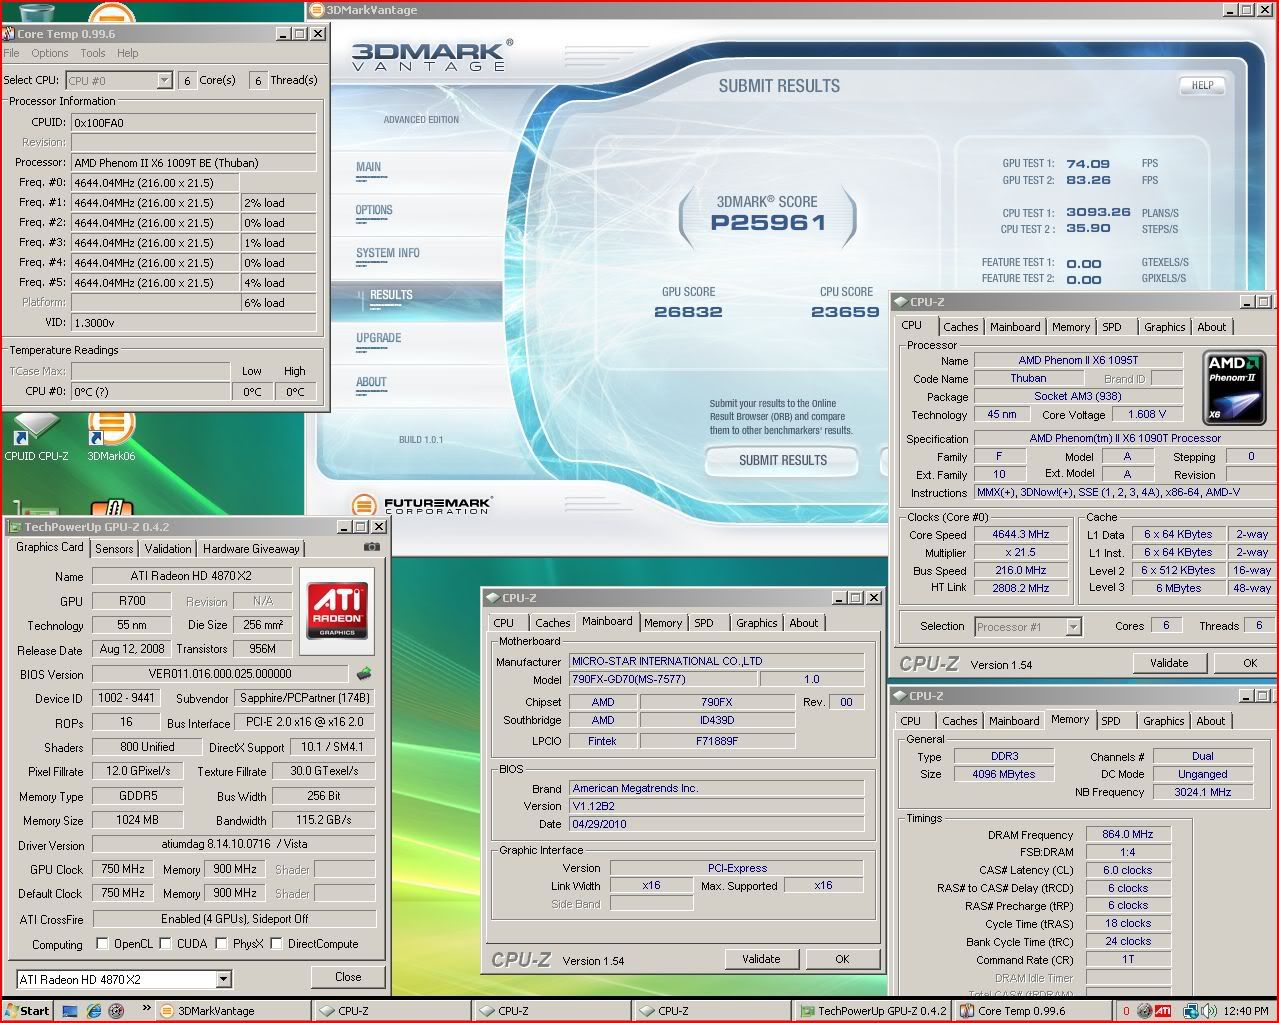The image size is (1279, 1023).
Task: Open the Hardware Giveaway tab in GPU-Z
Action: (x=251, y=549)
